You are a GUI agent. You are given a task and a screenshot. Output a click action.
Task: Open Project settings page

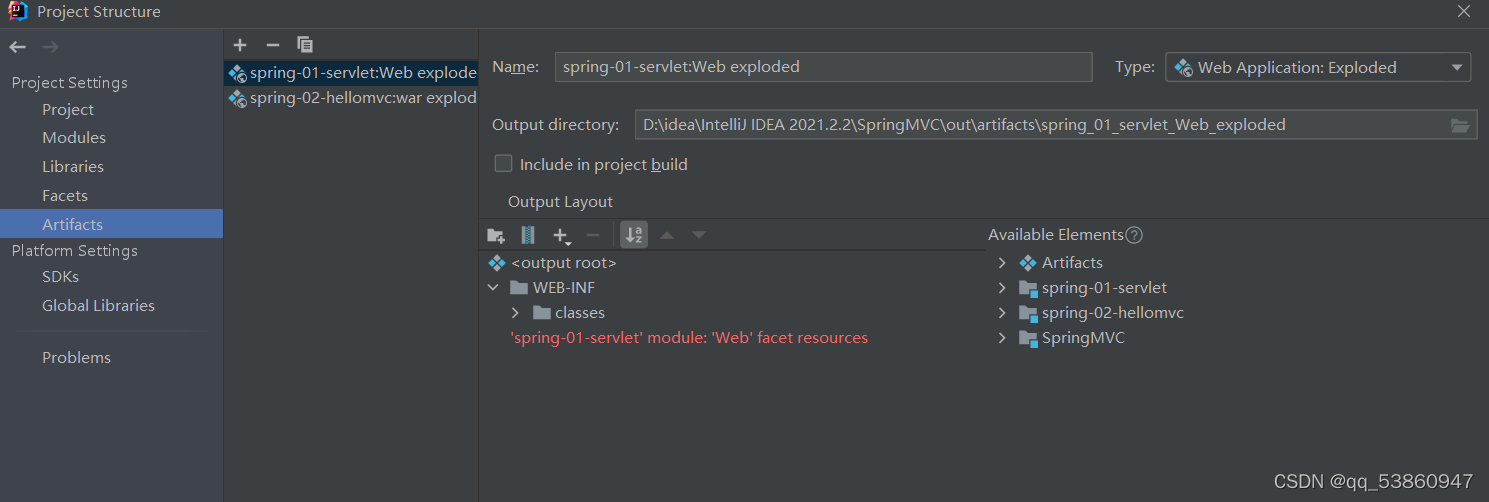point(68,110)
